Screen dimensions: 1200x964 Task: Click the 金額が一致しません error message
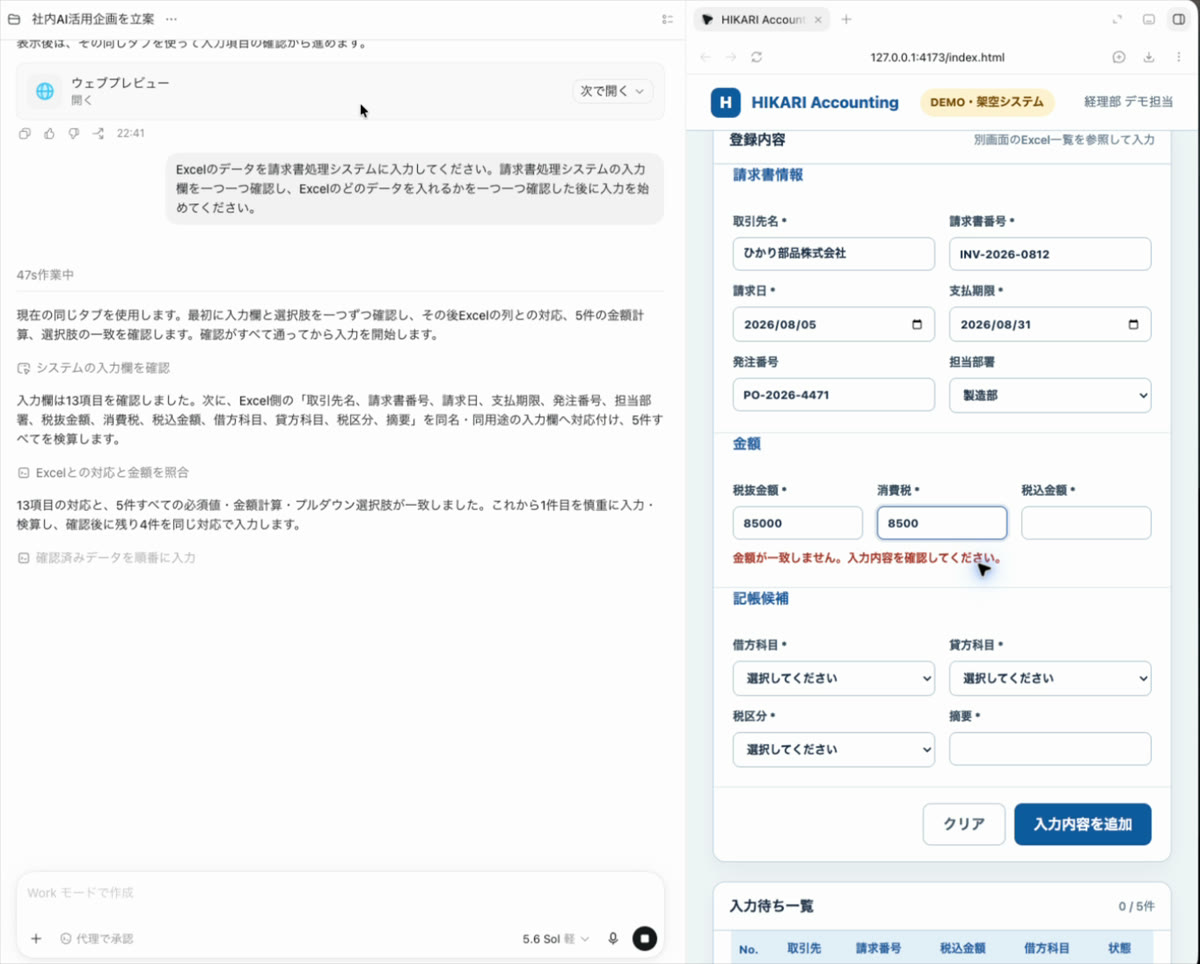(867, 559)
